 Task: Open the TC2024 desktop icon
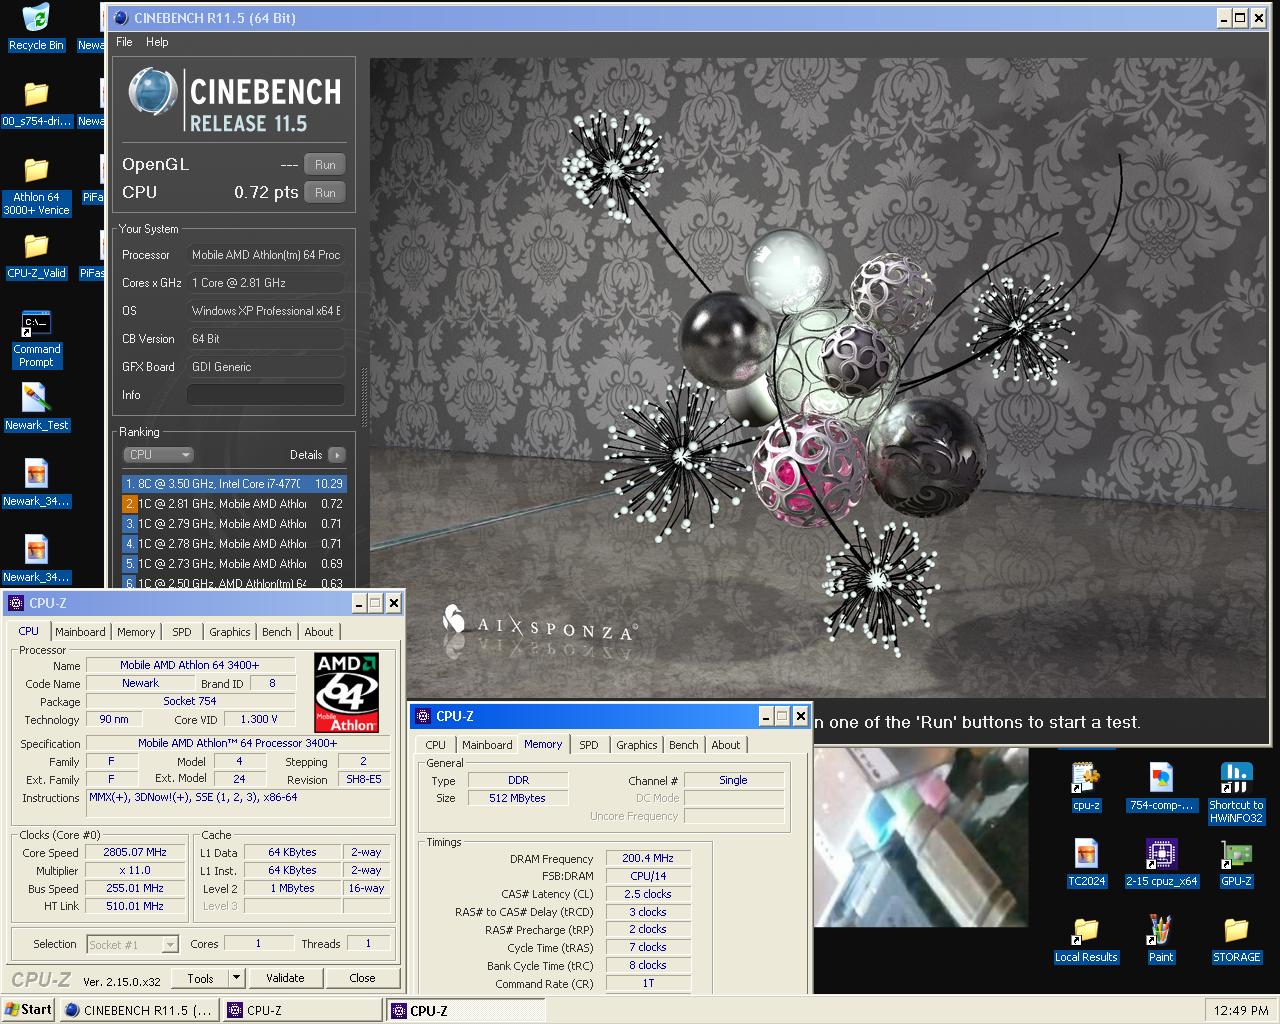1086,863
